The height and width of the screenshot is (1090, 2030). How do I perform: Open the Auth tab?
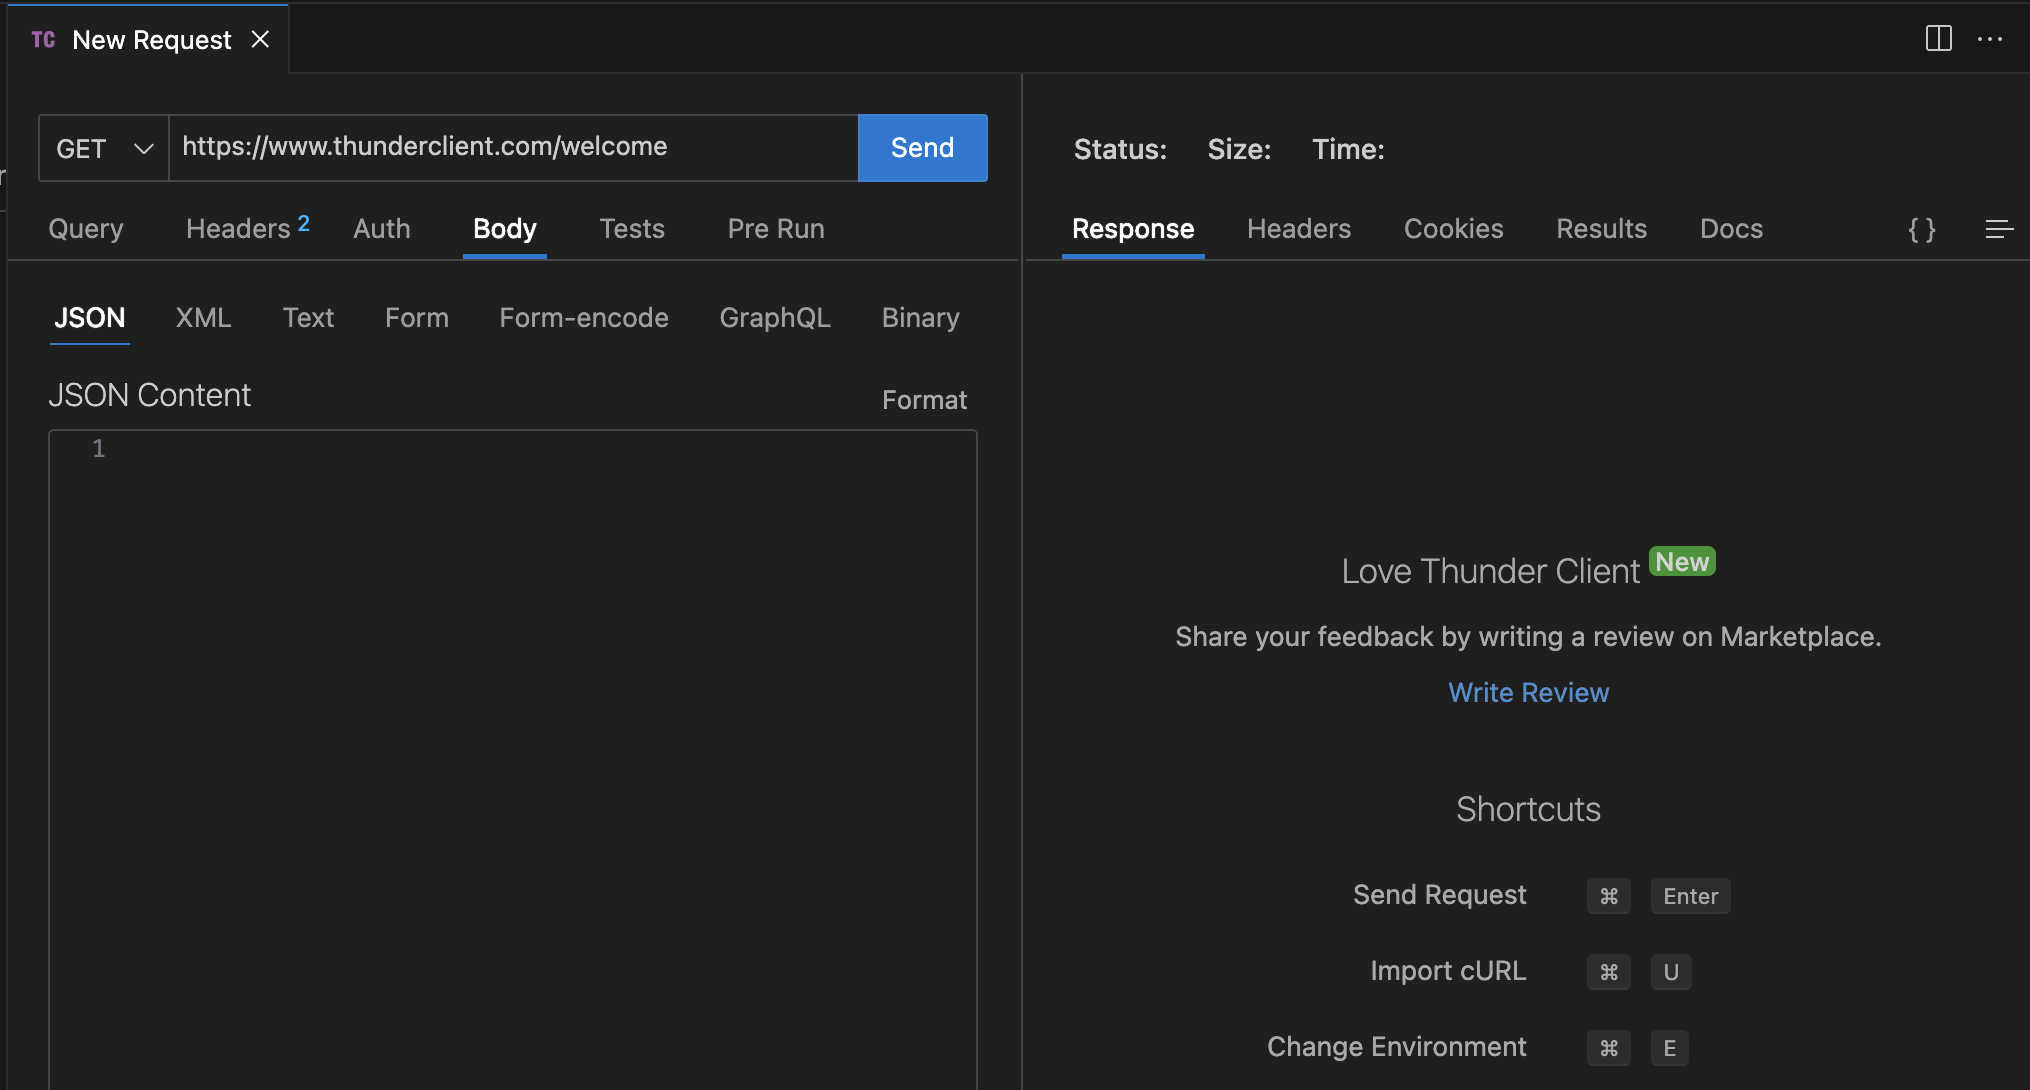coord(381,229)
